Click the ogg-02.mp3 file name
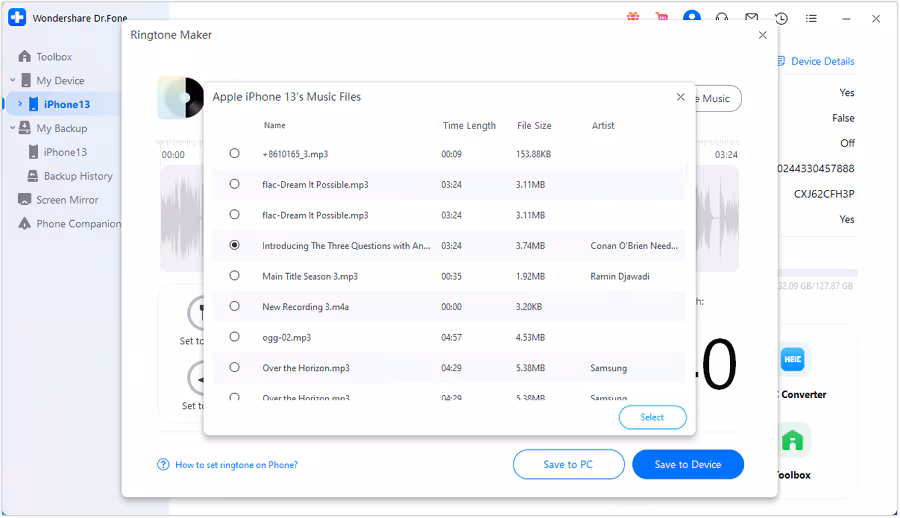Screen dimensions: 900x518 (286, 337)
